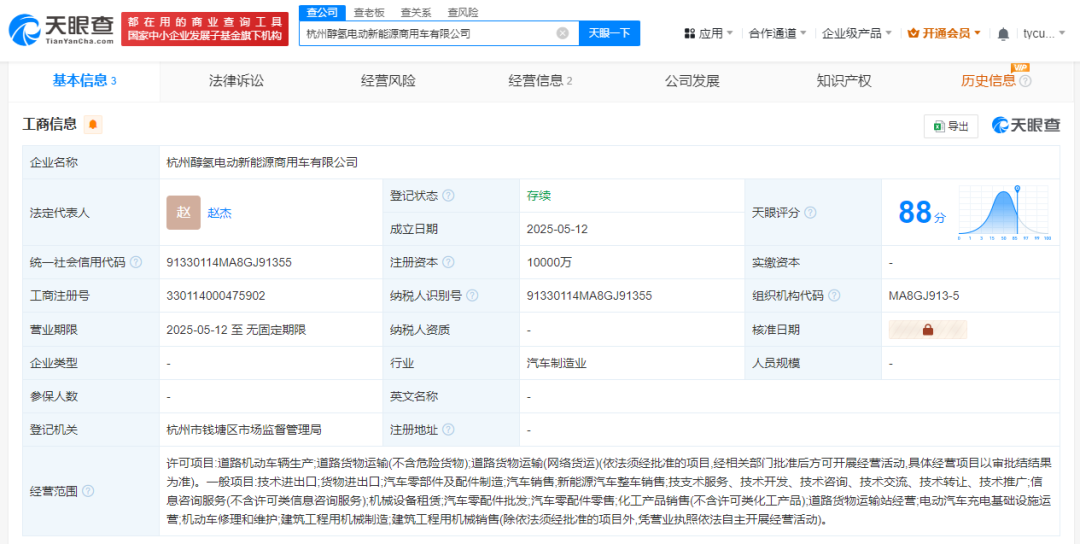Click the 赵 avatar of the legal representative
The width and height of the screenshot is (1080, 544).
pos(183,212)
